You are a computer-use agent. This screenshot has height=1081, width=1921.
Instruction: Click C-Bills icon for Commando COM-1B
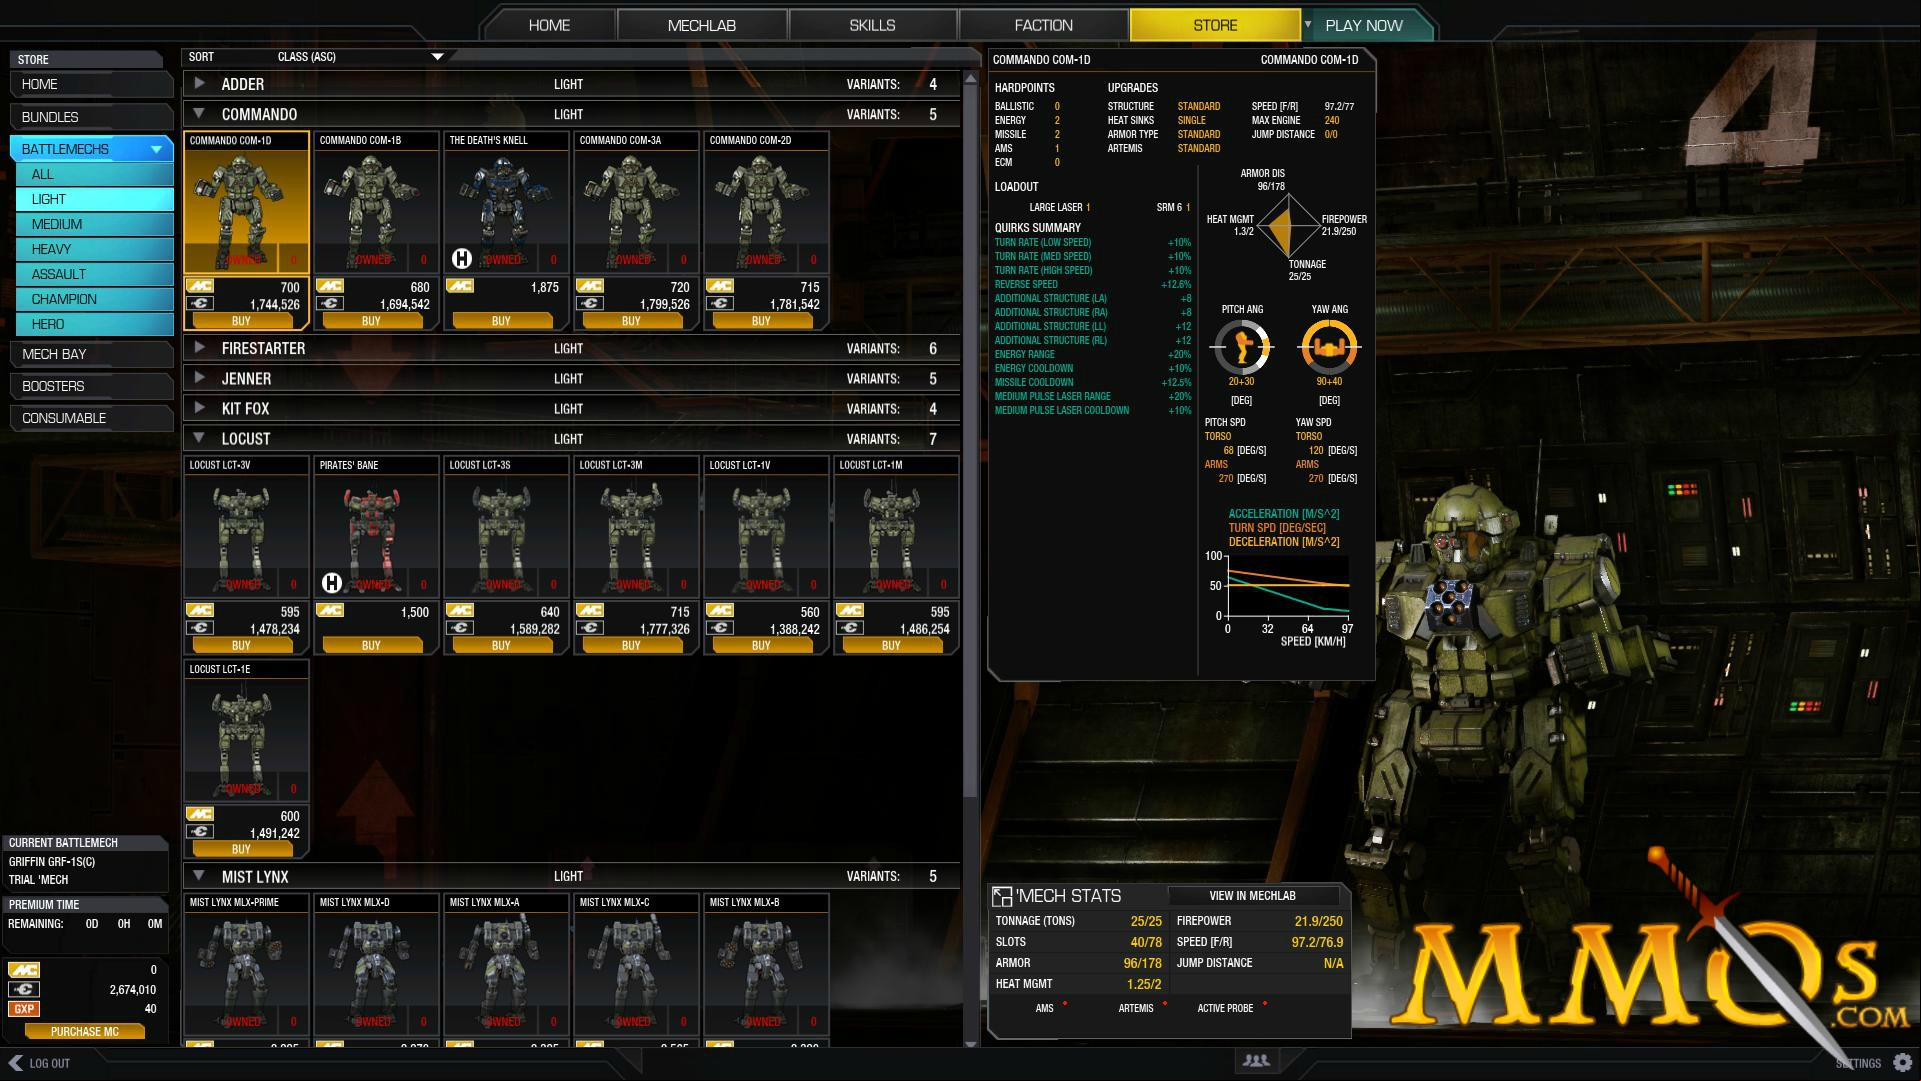330,304
